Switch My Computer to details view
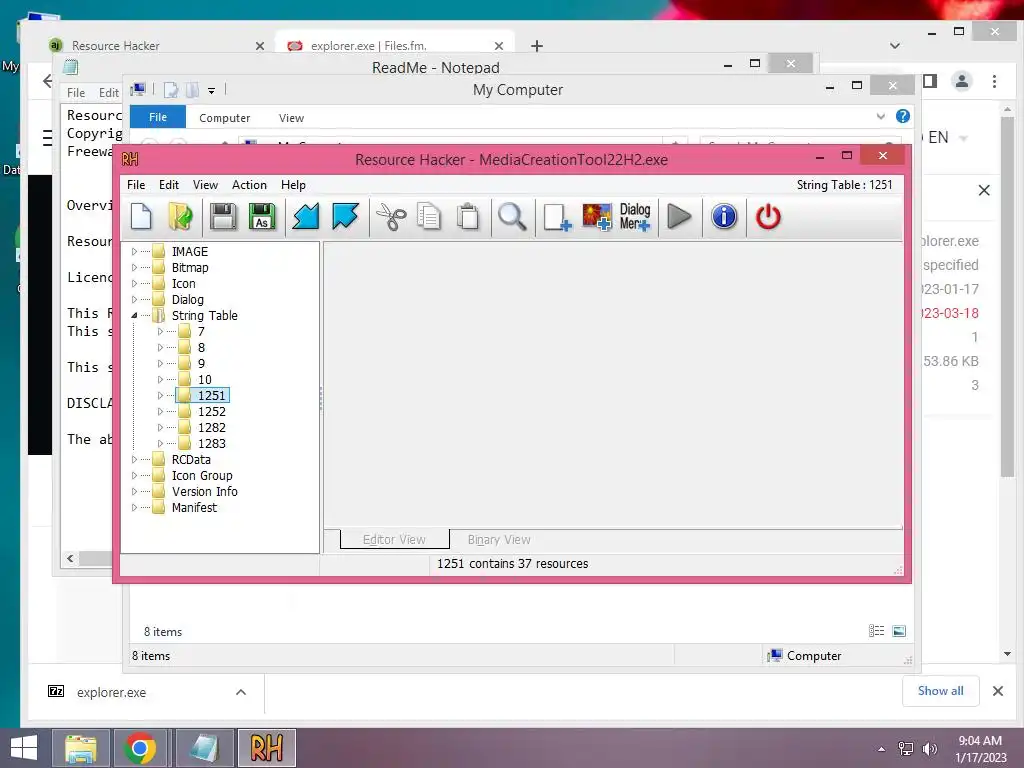 [x=876, y=631]
